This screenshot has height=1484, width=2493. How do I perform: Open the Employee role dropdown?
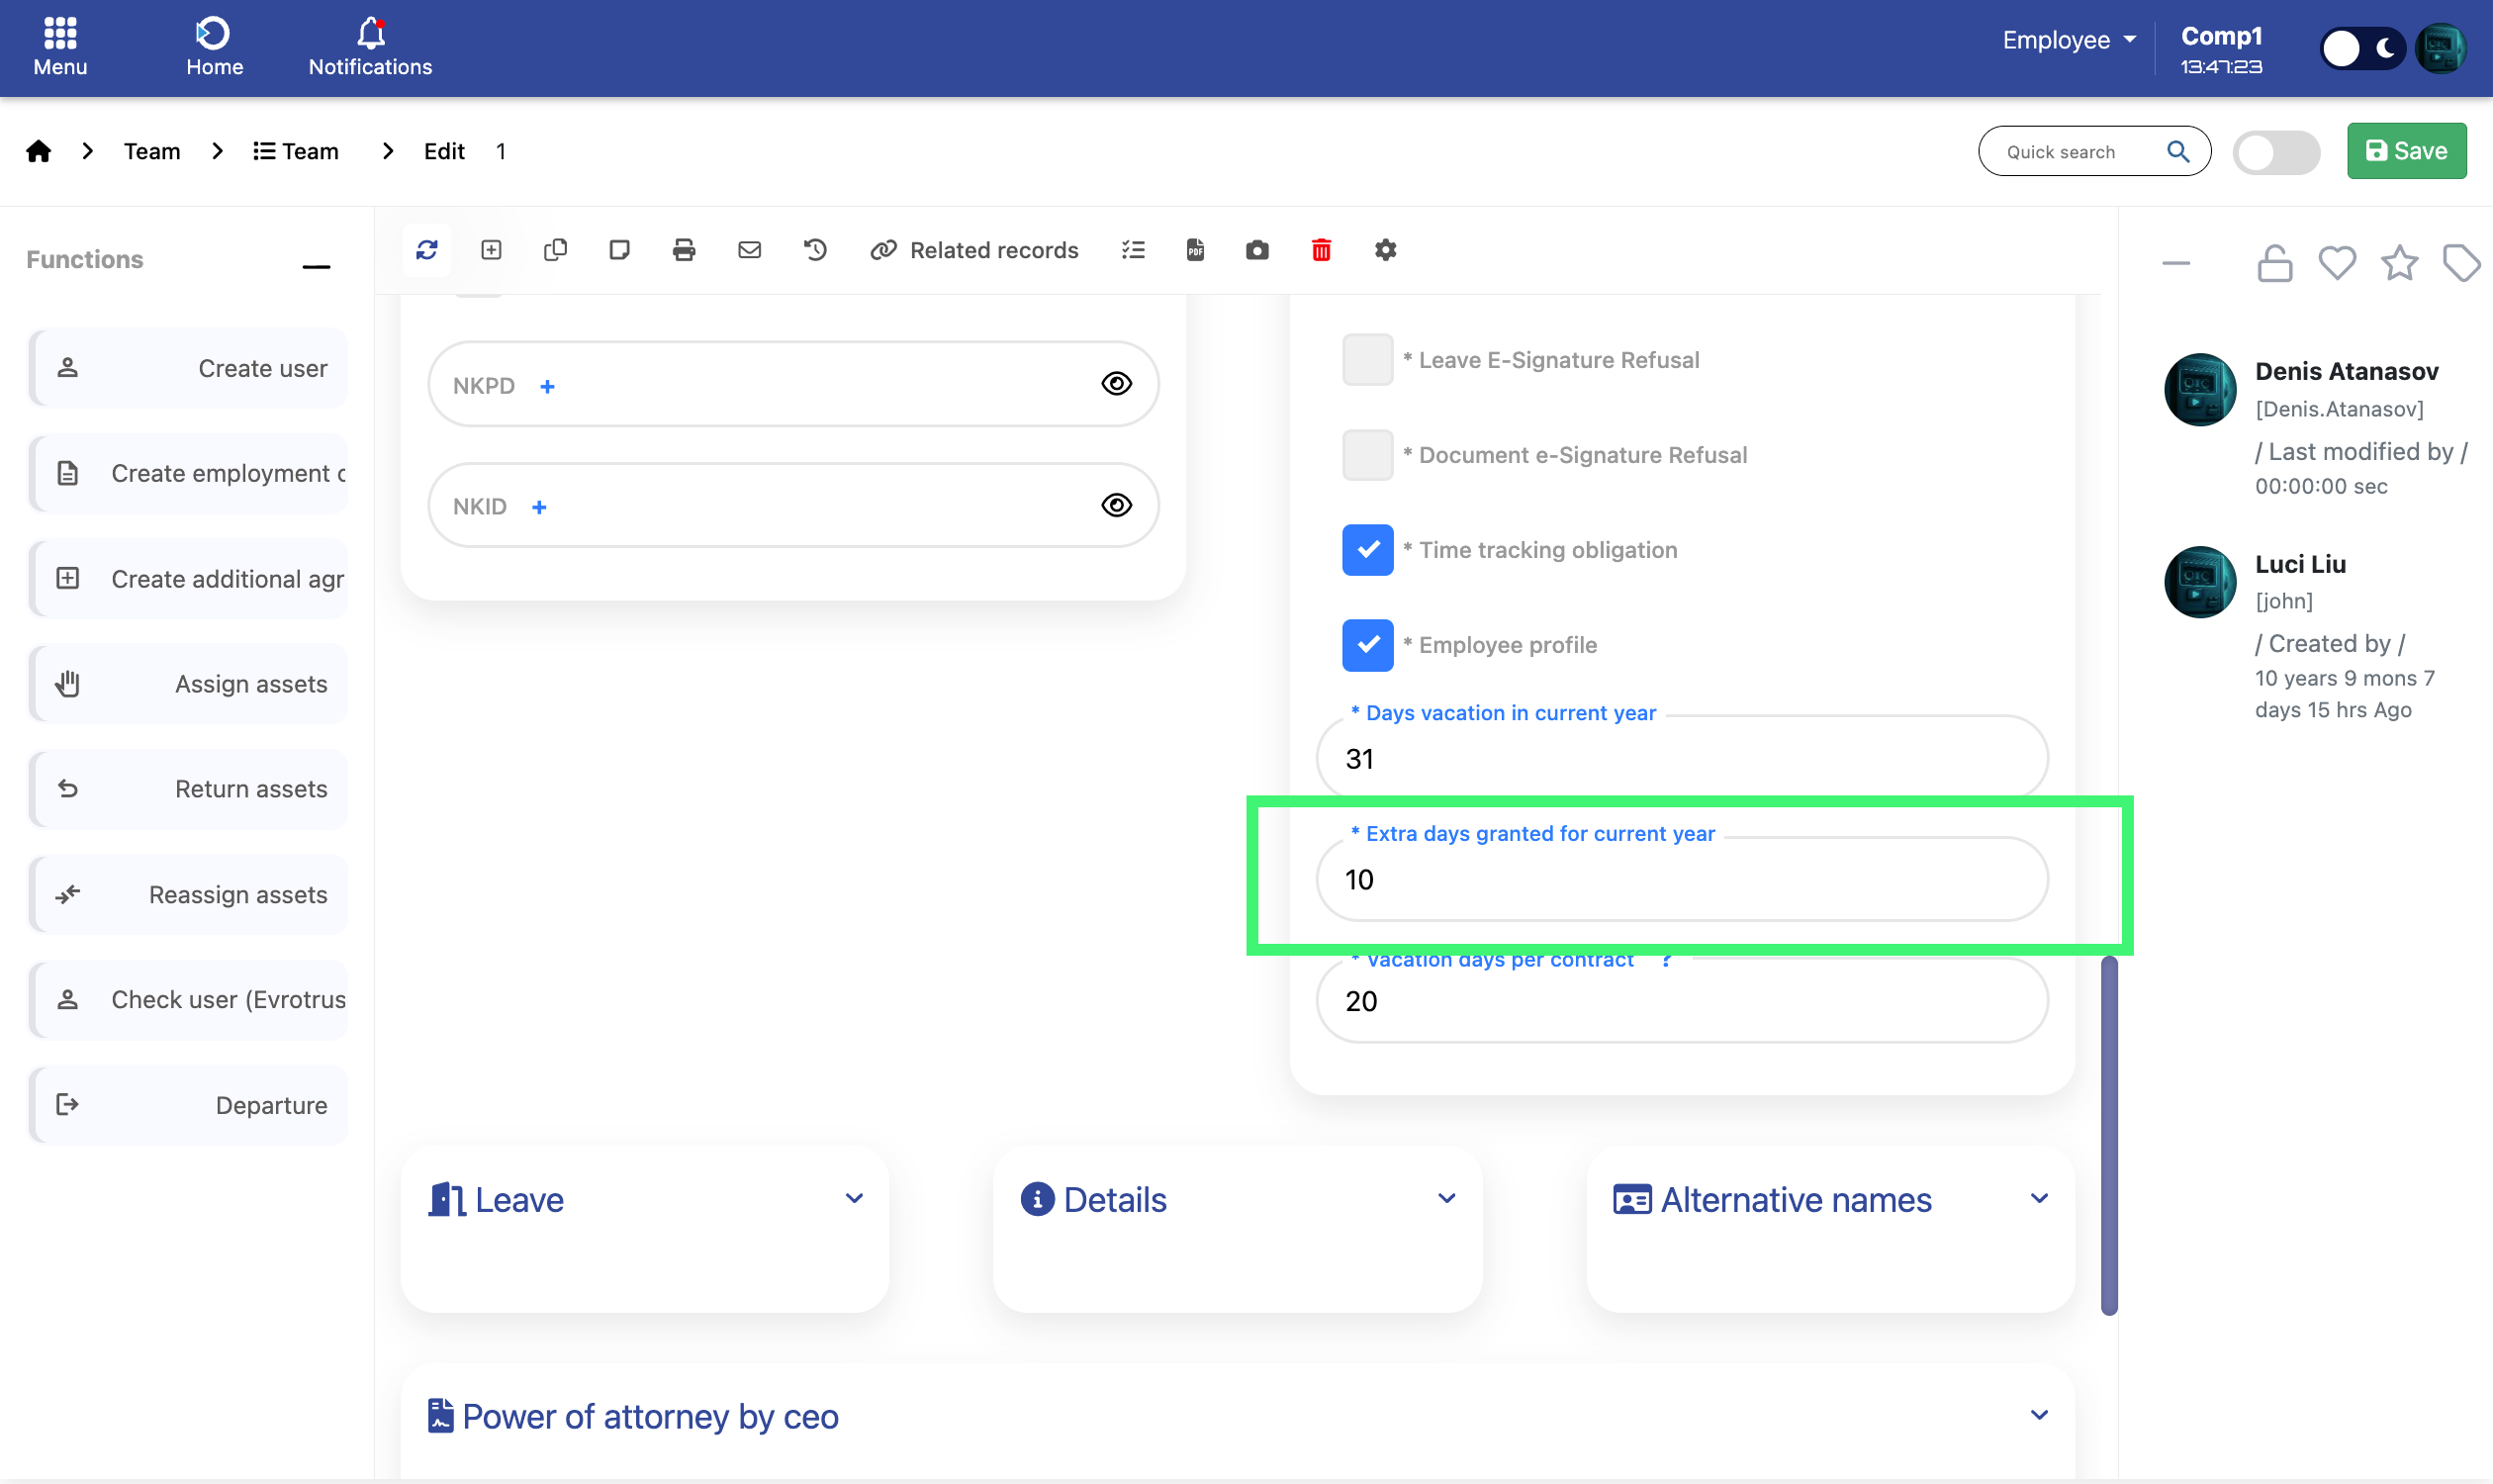(x=2068, y=40)
